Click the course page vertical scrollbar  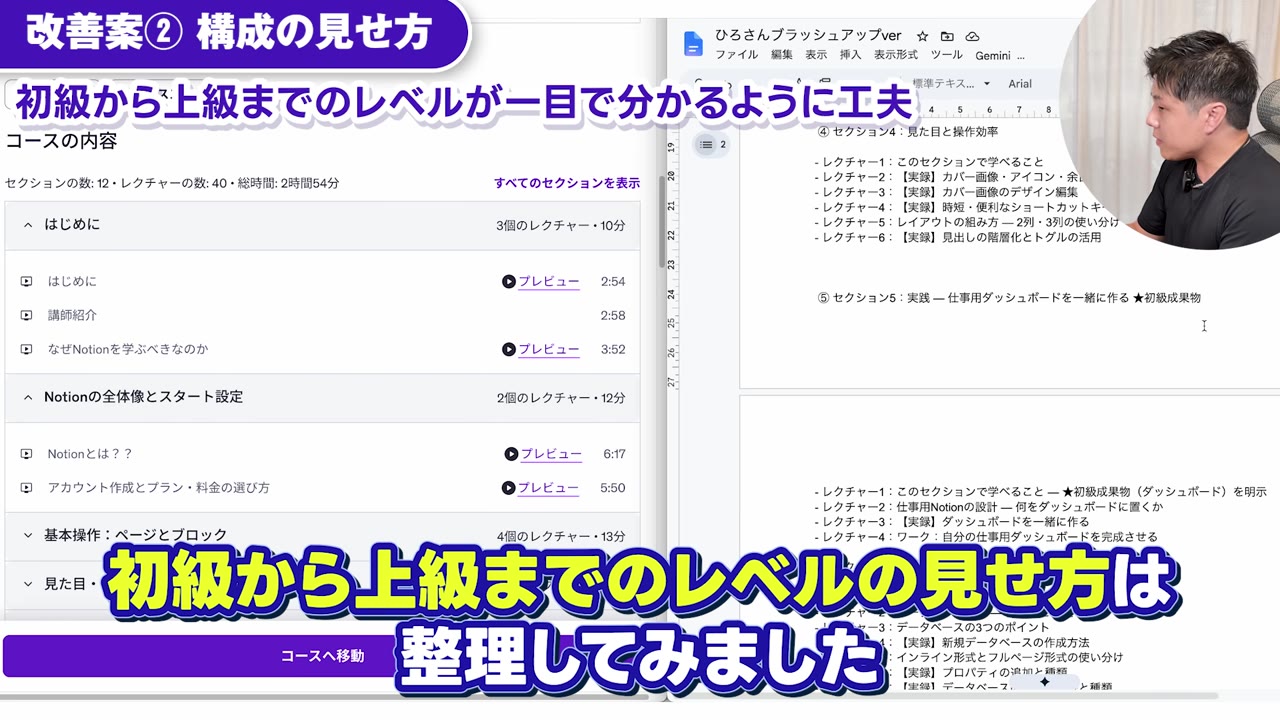661,222
